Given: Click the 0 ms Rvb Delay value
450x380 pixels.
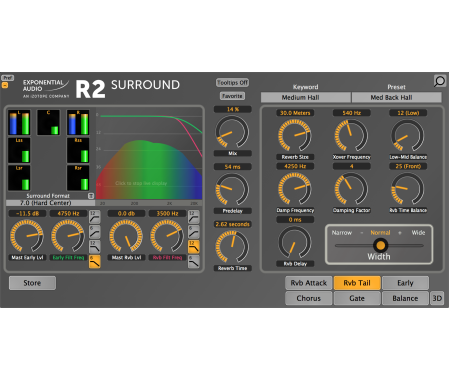Looking at the screenshot, I should pyautogui.click(x=295, y=220).
